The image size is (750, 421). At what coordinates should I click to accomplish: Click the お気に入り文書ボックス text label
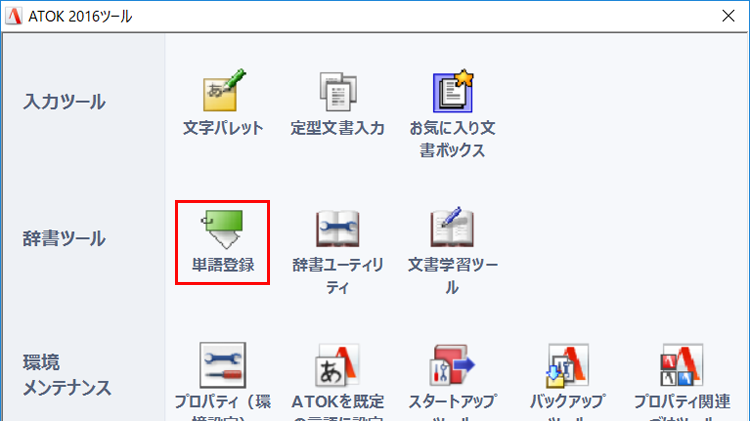pos(452,139)
